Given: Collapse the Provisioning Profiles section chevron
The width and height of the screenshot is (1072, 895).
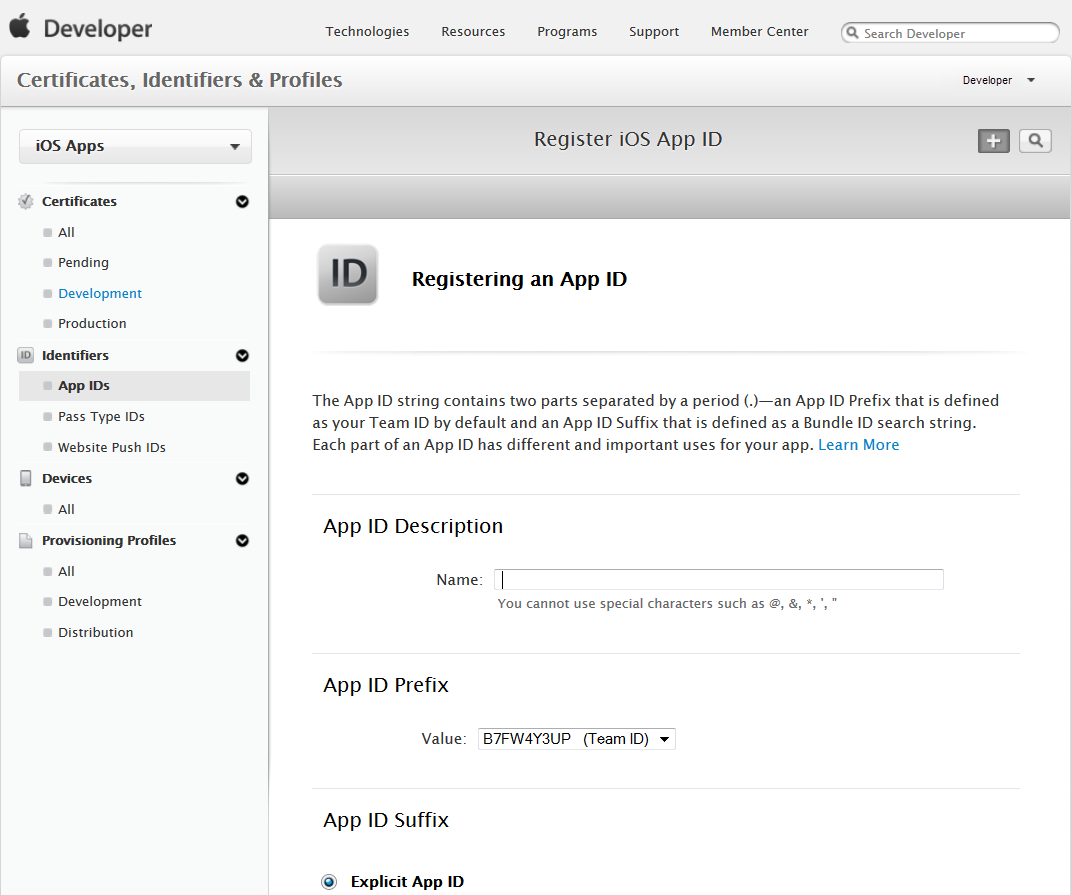Looking at the screenshot, I should click(242, 541).
